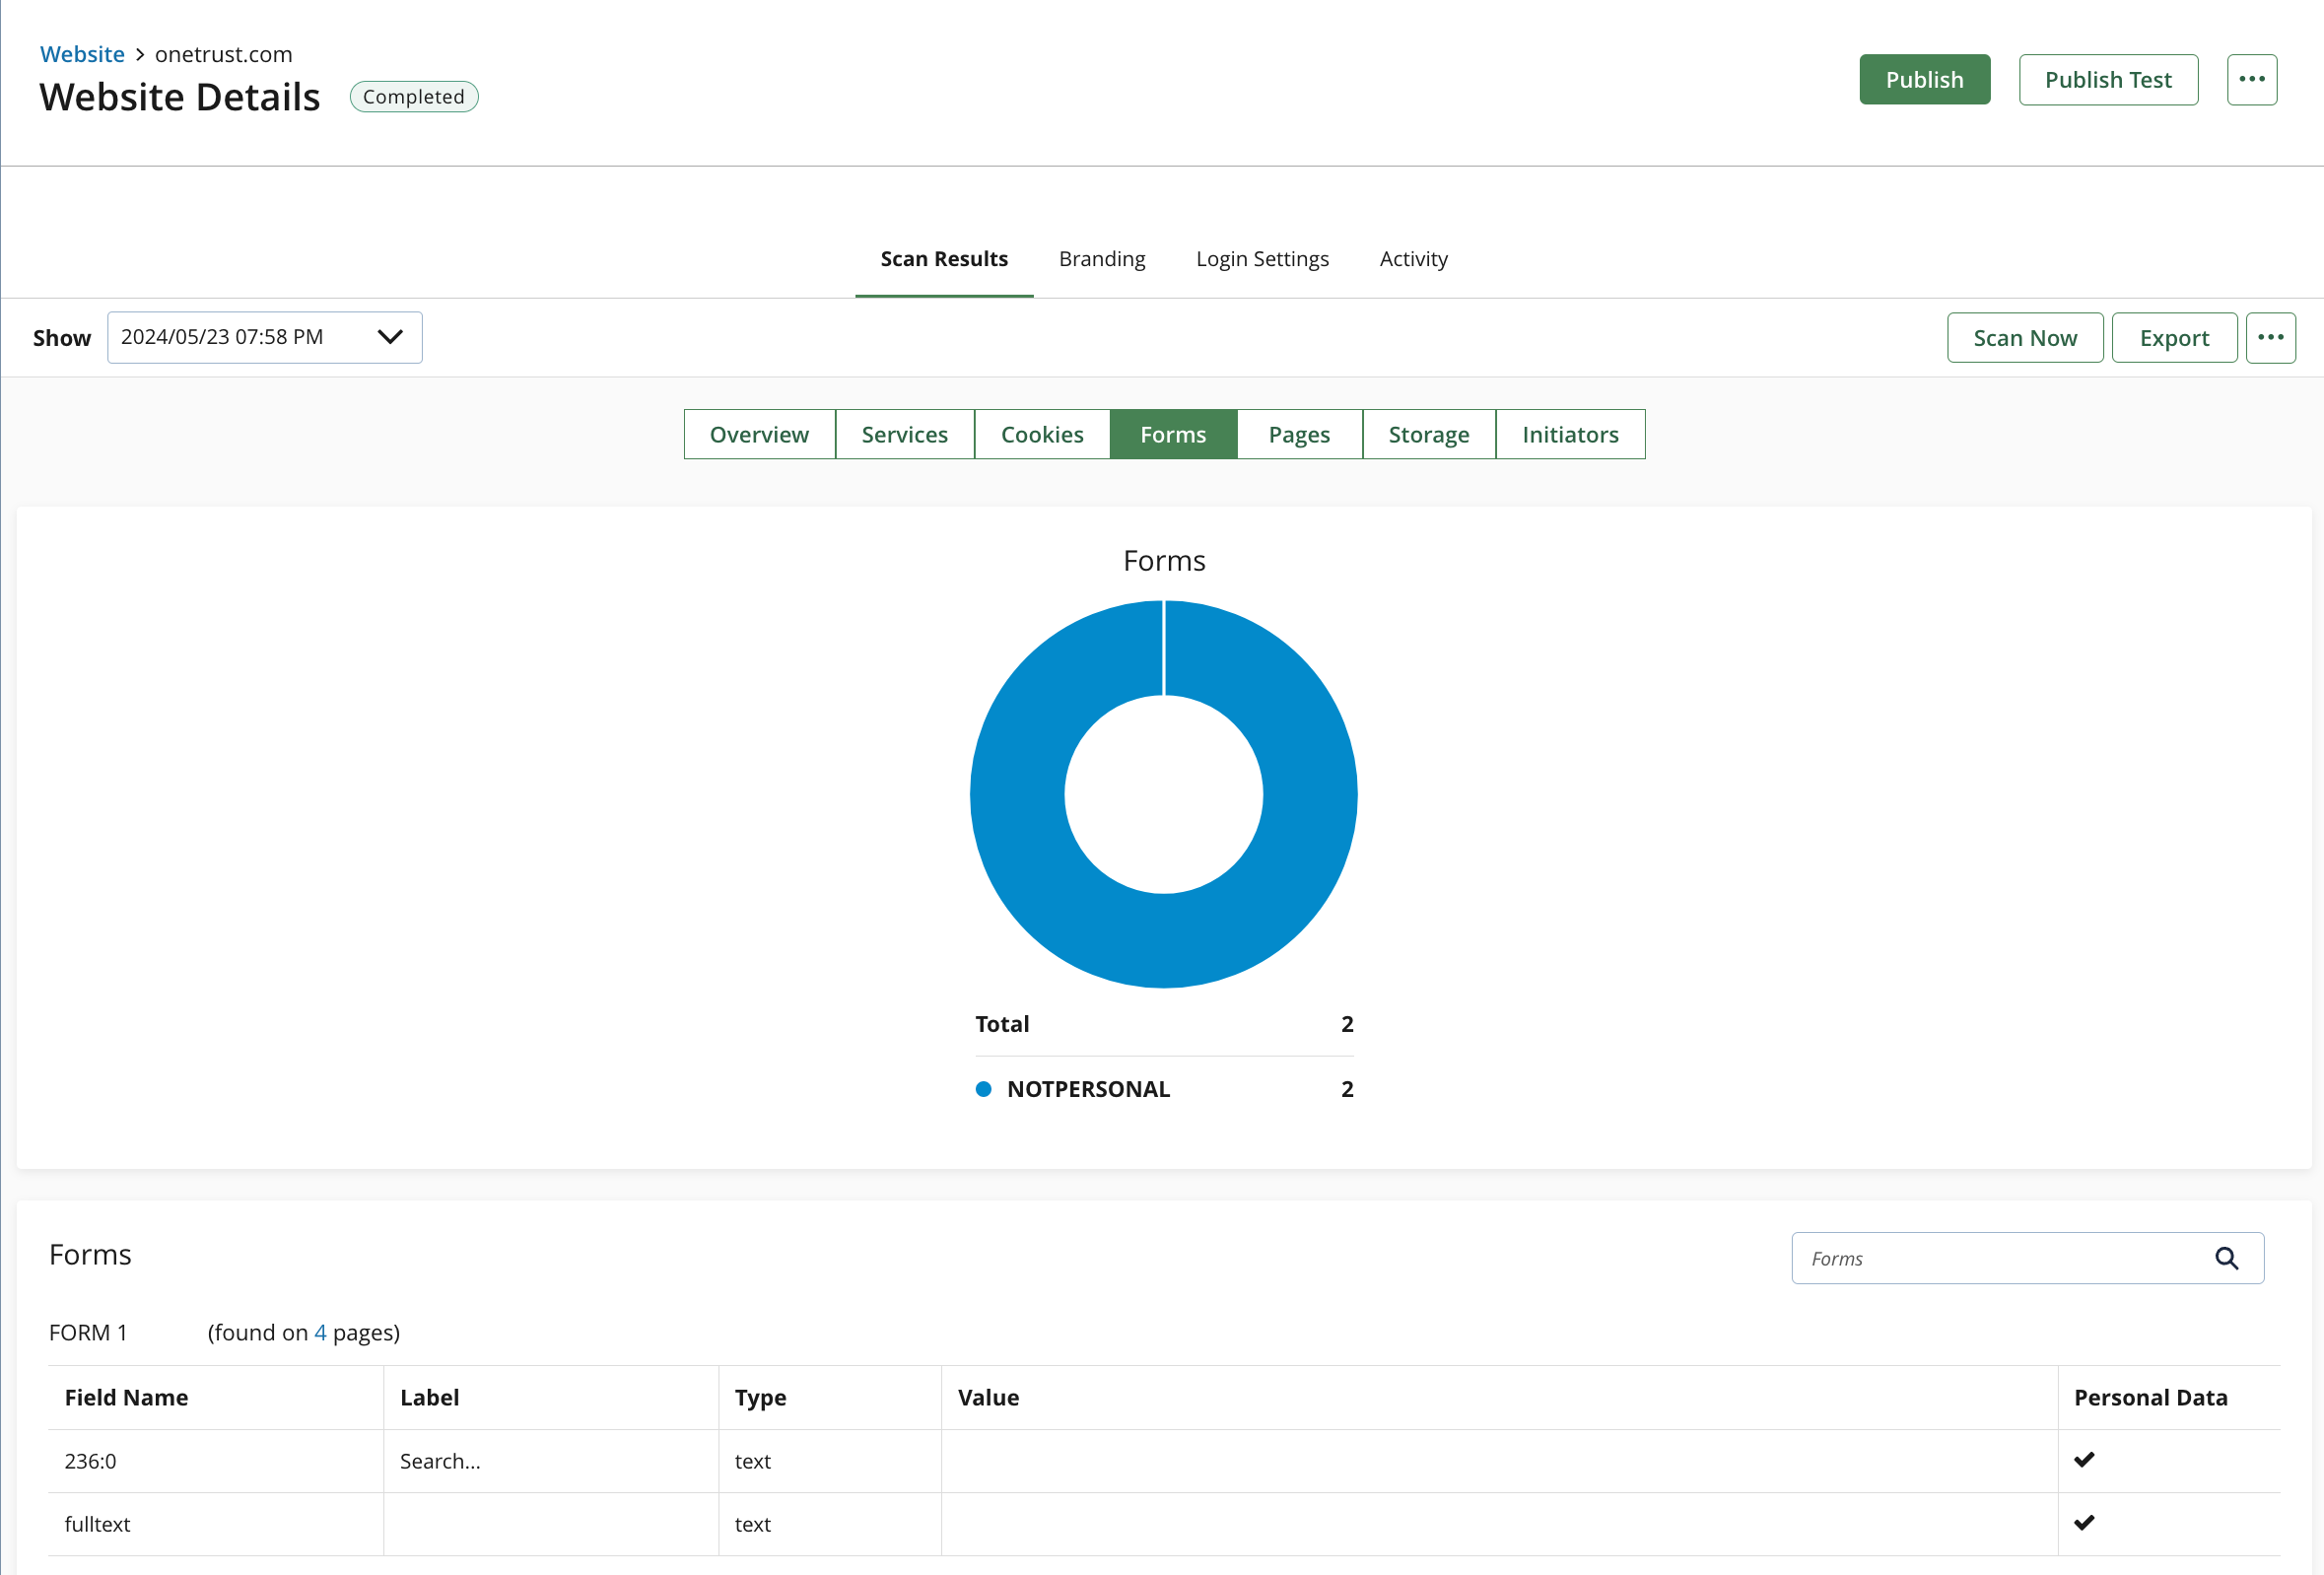
Task: Click the search magnifier icon in Forms field
Action: (2226, 1258)
